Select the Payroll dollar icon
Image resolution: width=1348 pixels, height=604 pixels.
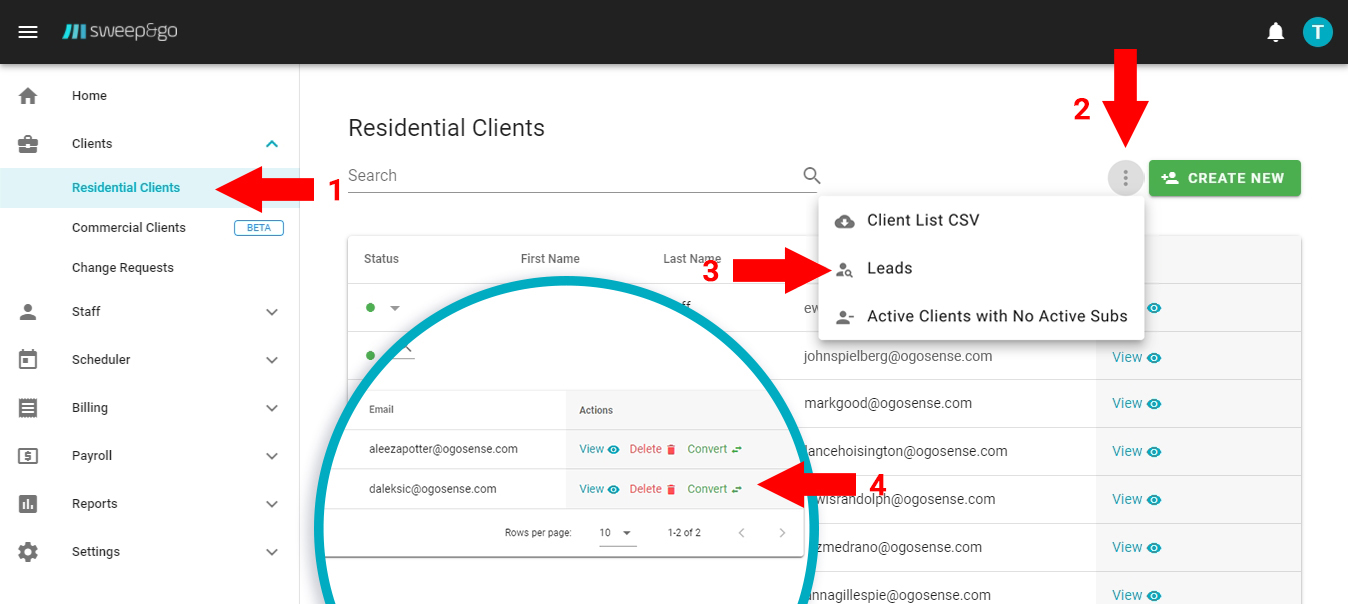coord(29,455)
